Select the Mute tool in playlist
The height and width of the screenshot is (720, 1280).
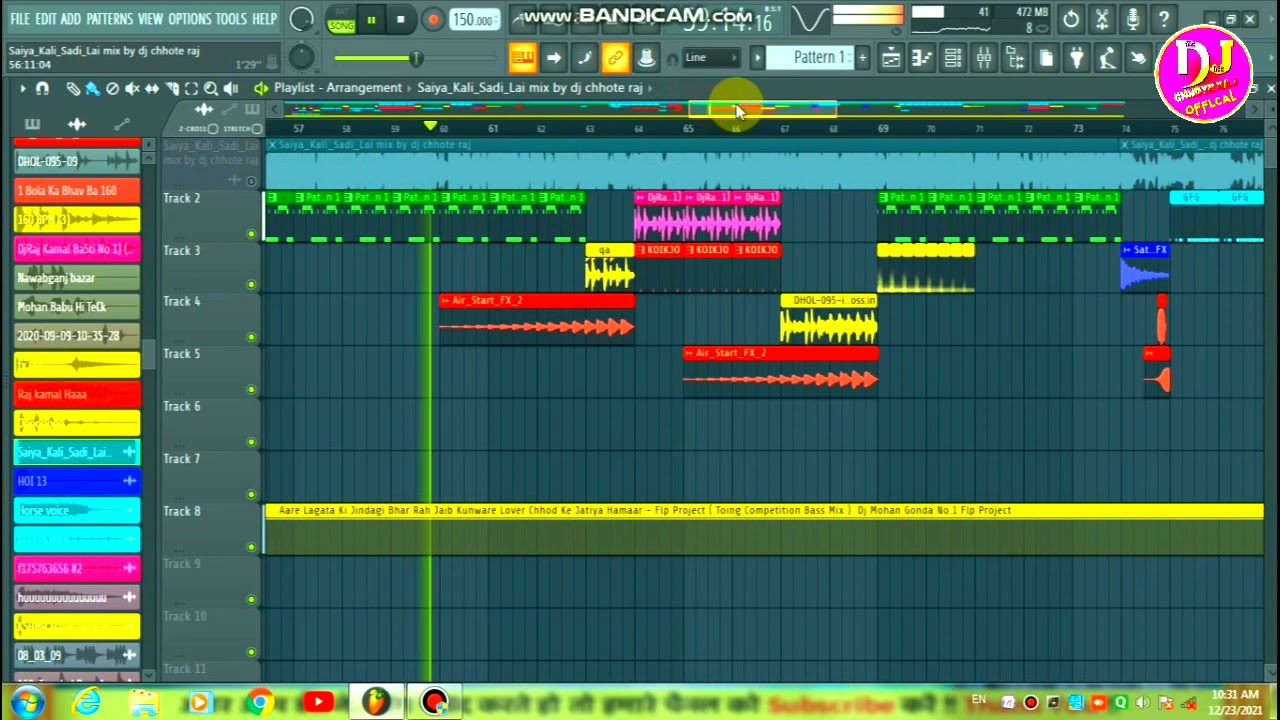tap(131, 88)
